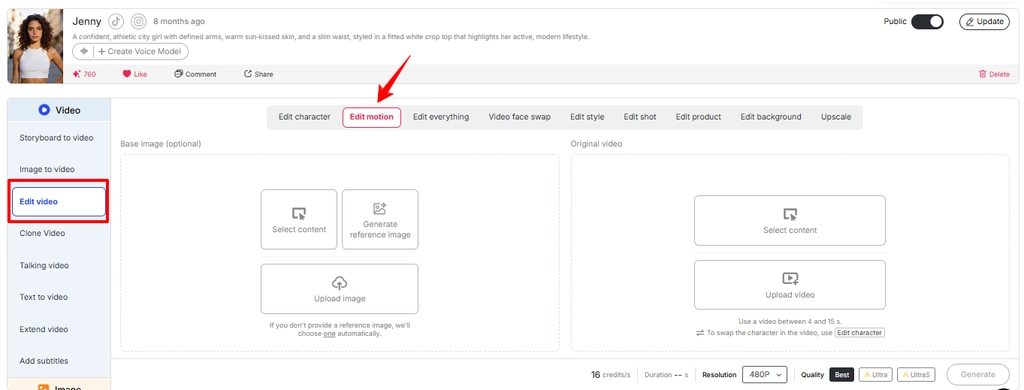Viewport: 1024px width, 390px height.
Task: Open Text to video option
Action: 43,297
